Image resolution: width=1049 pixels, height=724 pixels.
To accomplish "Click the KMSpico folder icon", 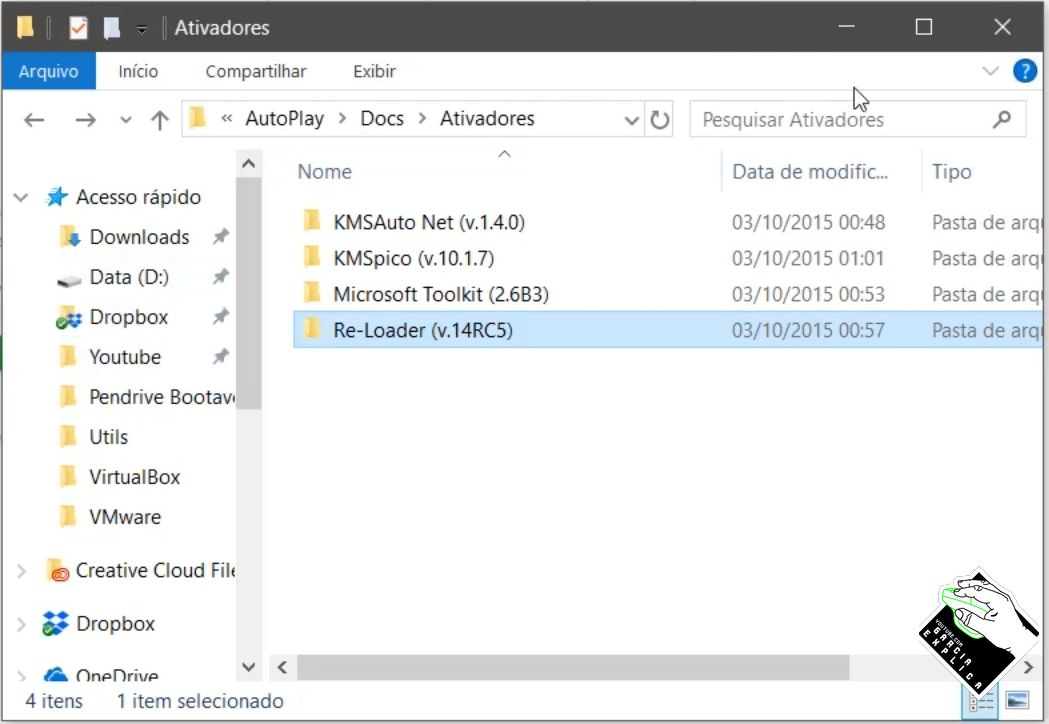I will point(312,257).
